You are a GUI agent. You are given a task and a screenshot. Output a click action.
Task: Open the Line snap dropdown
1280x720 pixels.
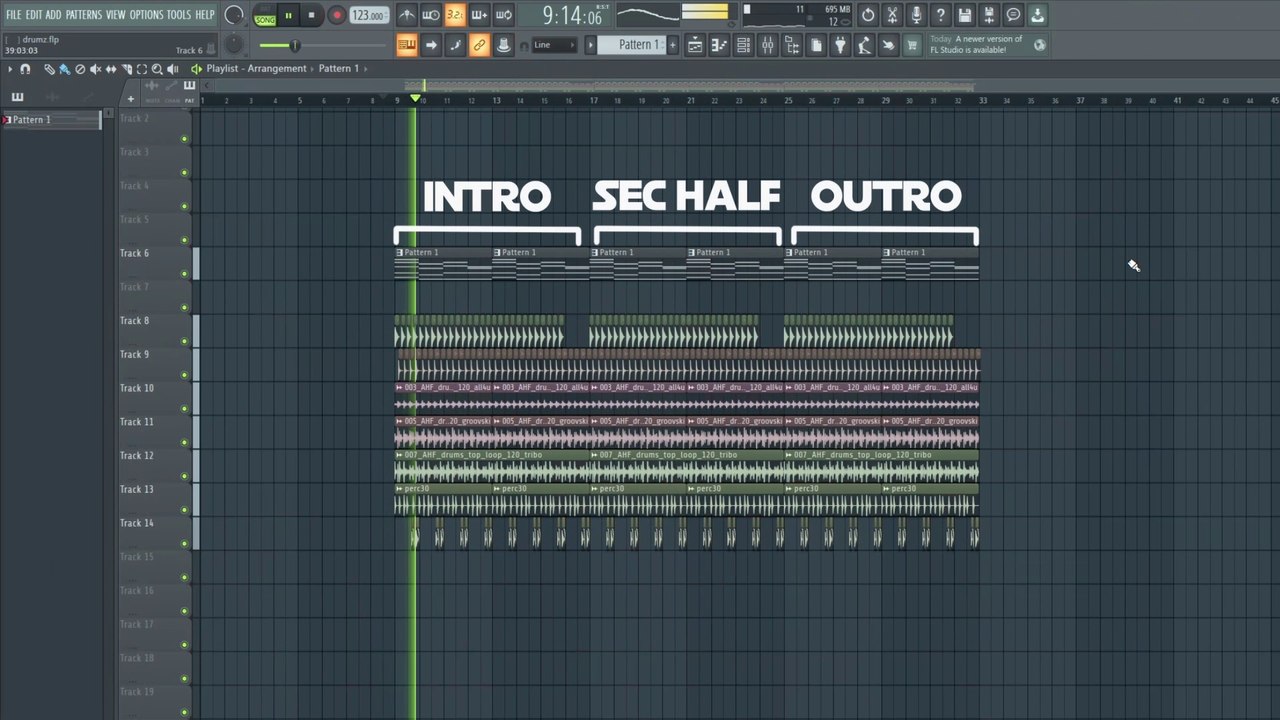(x=553, y=45)
